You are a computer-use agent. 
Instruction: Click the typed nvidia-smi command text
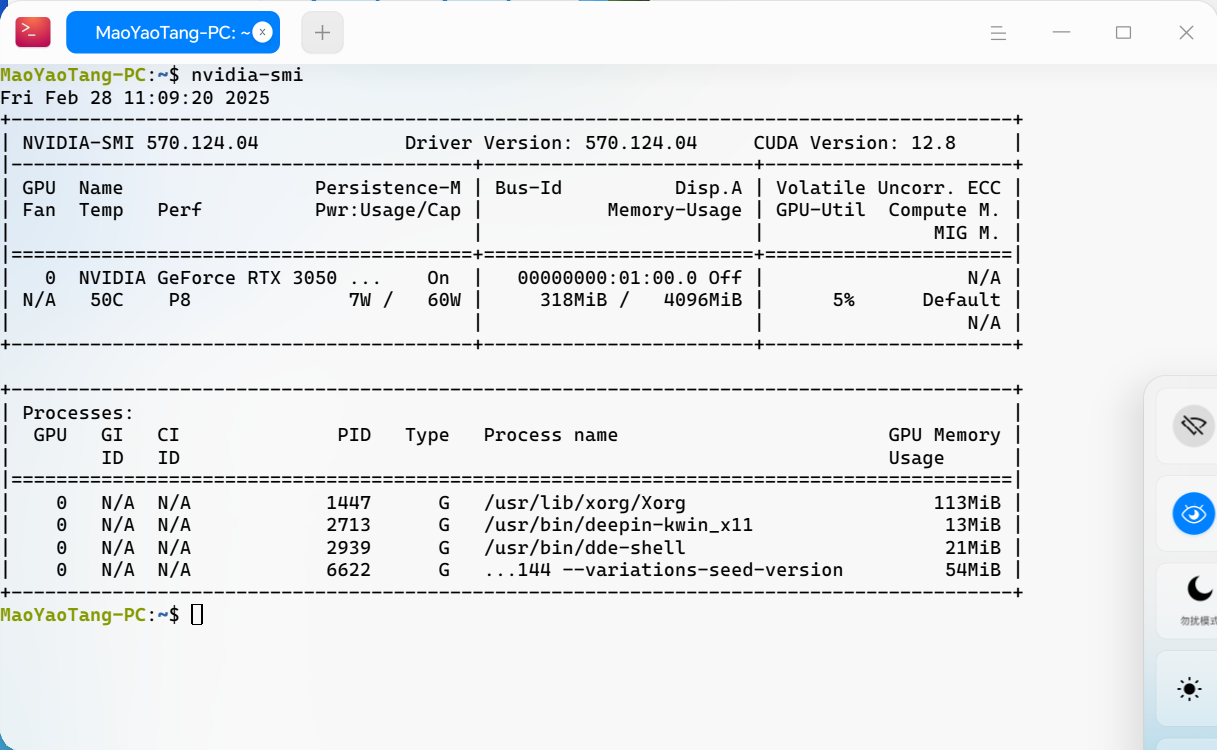pos(247,75)
